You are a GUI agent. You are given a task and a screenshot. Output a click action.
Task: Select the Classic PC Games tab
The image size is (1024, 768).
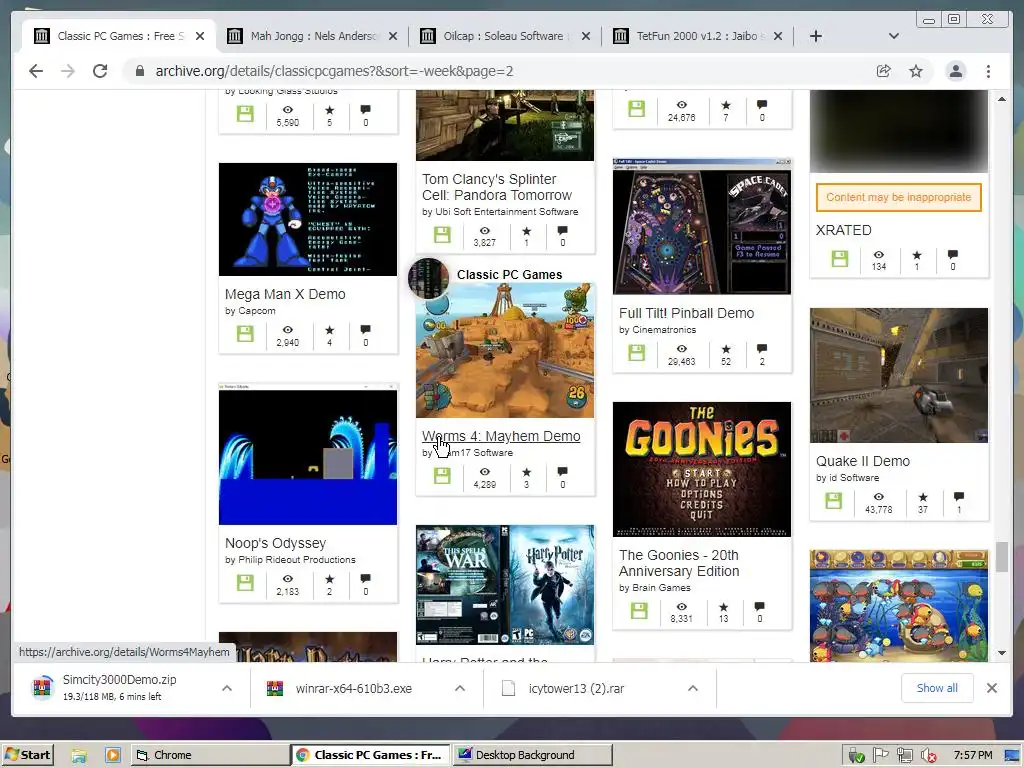pyautogui.click(x=120, y=36)
